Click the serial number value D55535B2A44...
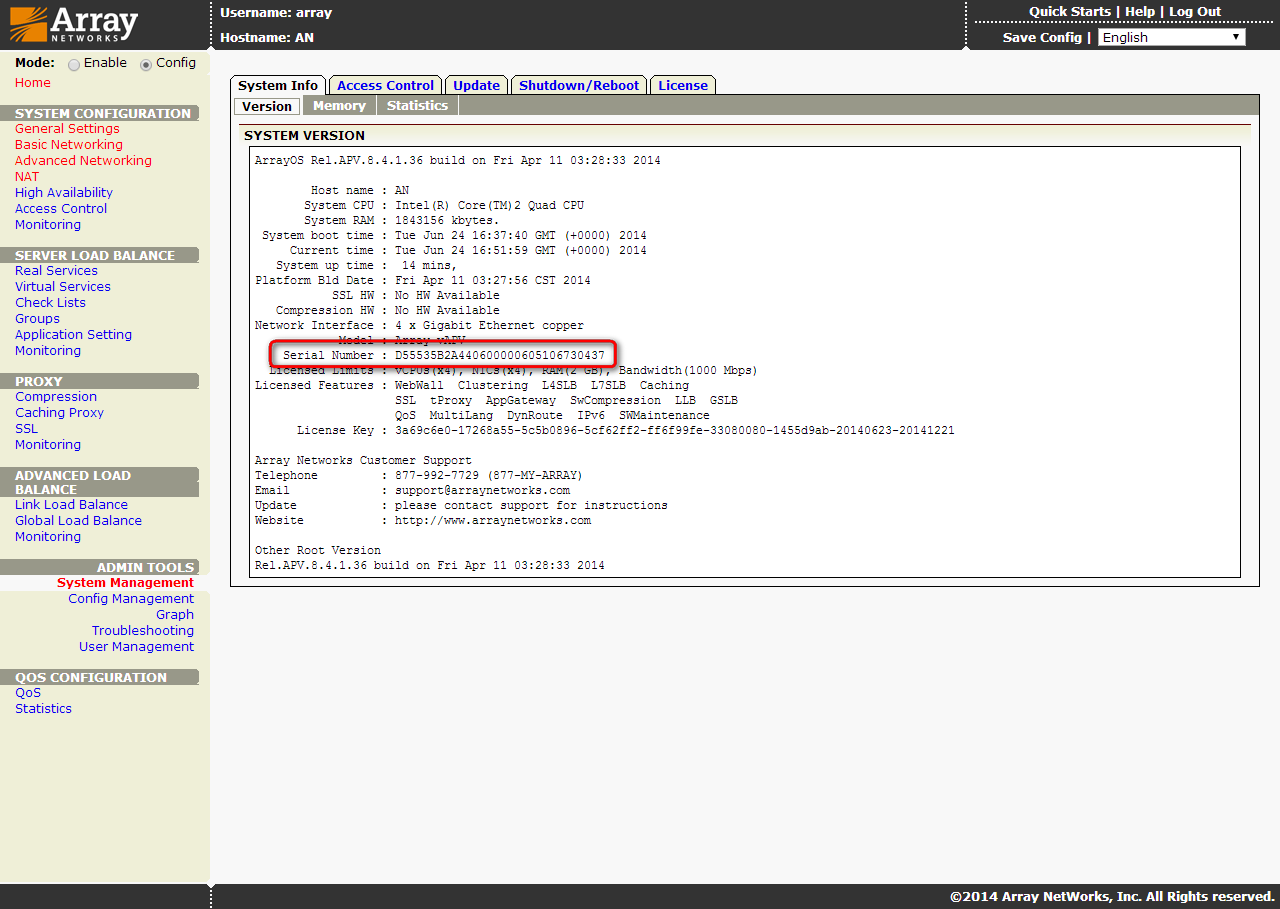This screenshot has height=909, width=1280. pos(500,355)
